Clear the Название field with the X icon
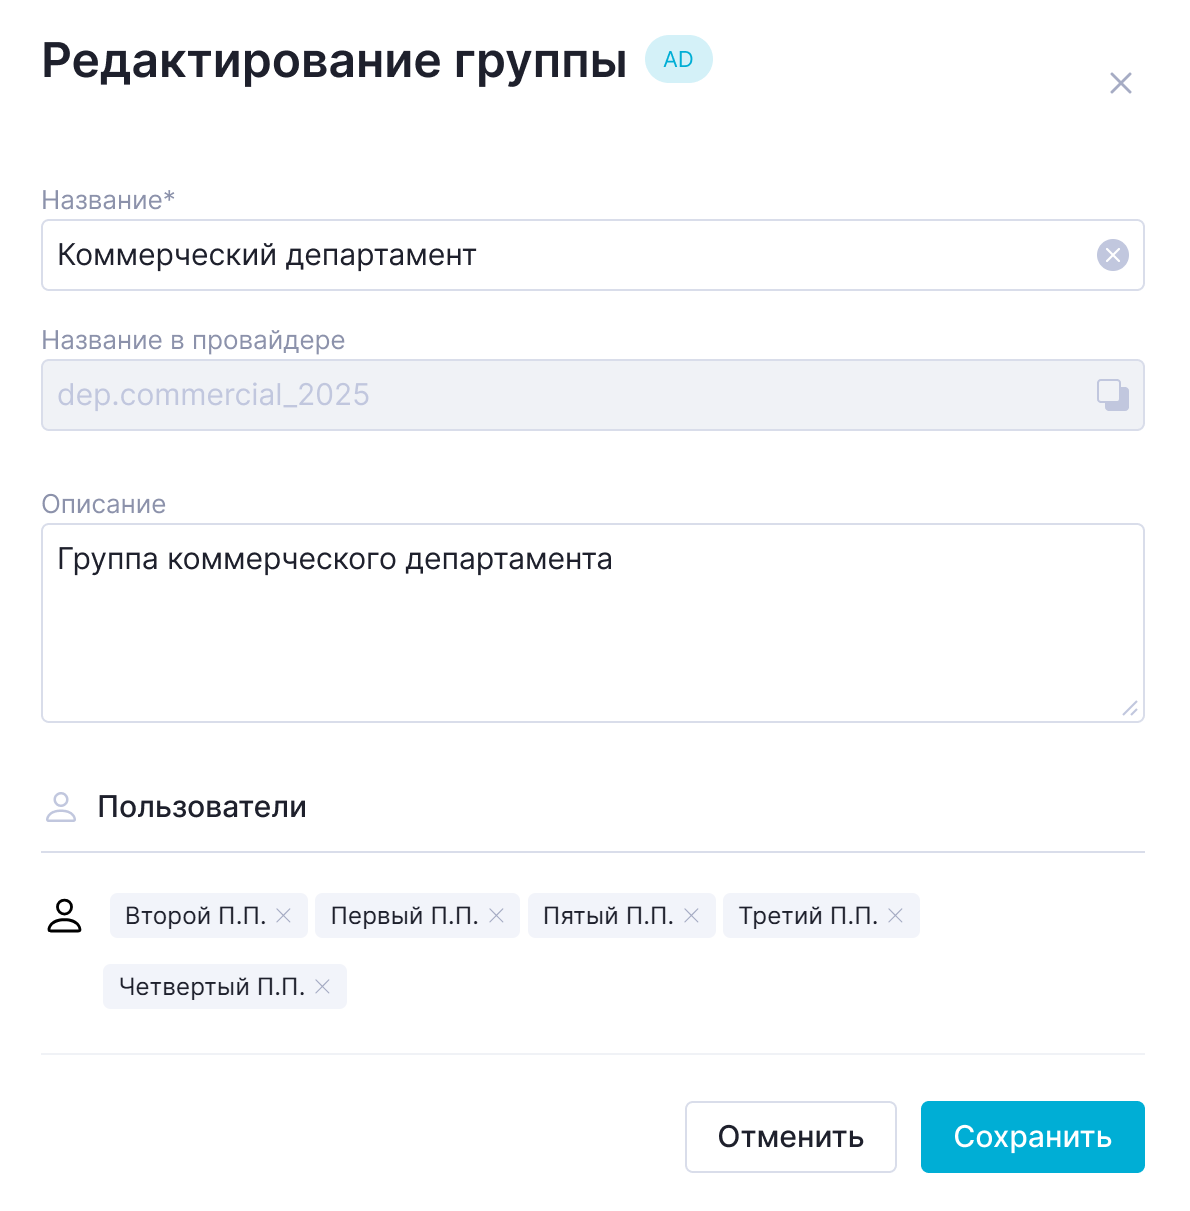The width and height of the screenshot is (1190, 1211). (x=1112, y=255)
